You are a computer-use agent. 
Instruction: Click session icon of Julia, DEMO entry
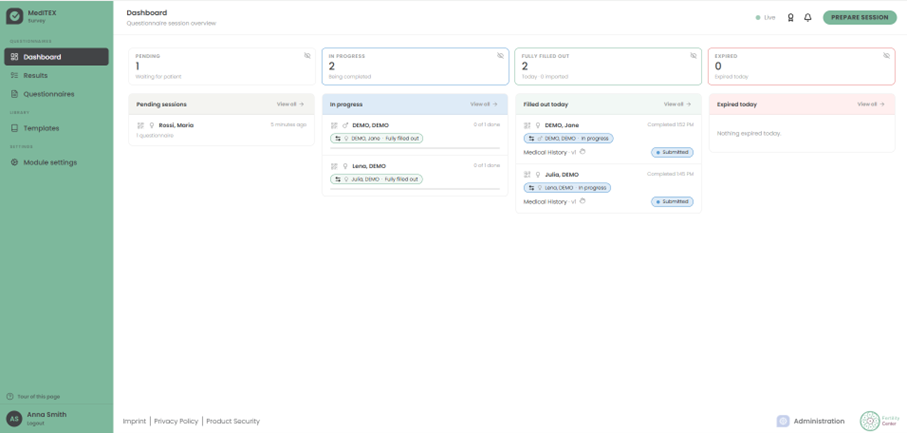[527, 174]
